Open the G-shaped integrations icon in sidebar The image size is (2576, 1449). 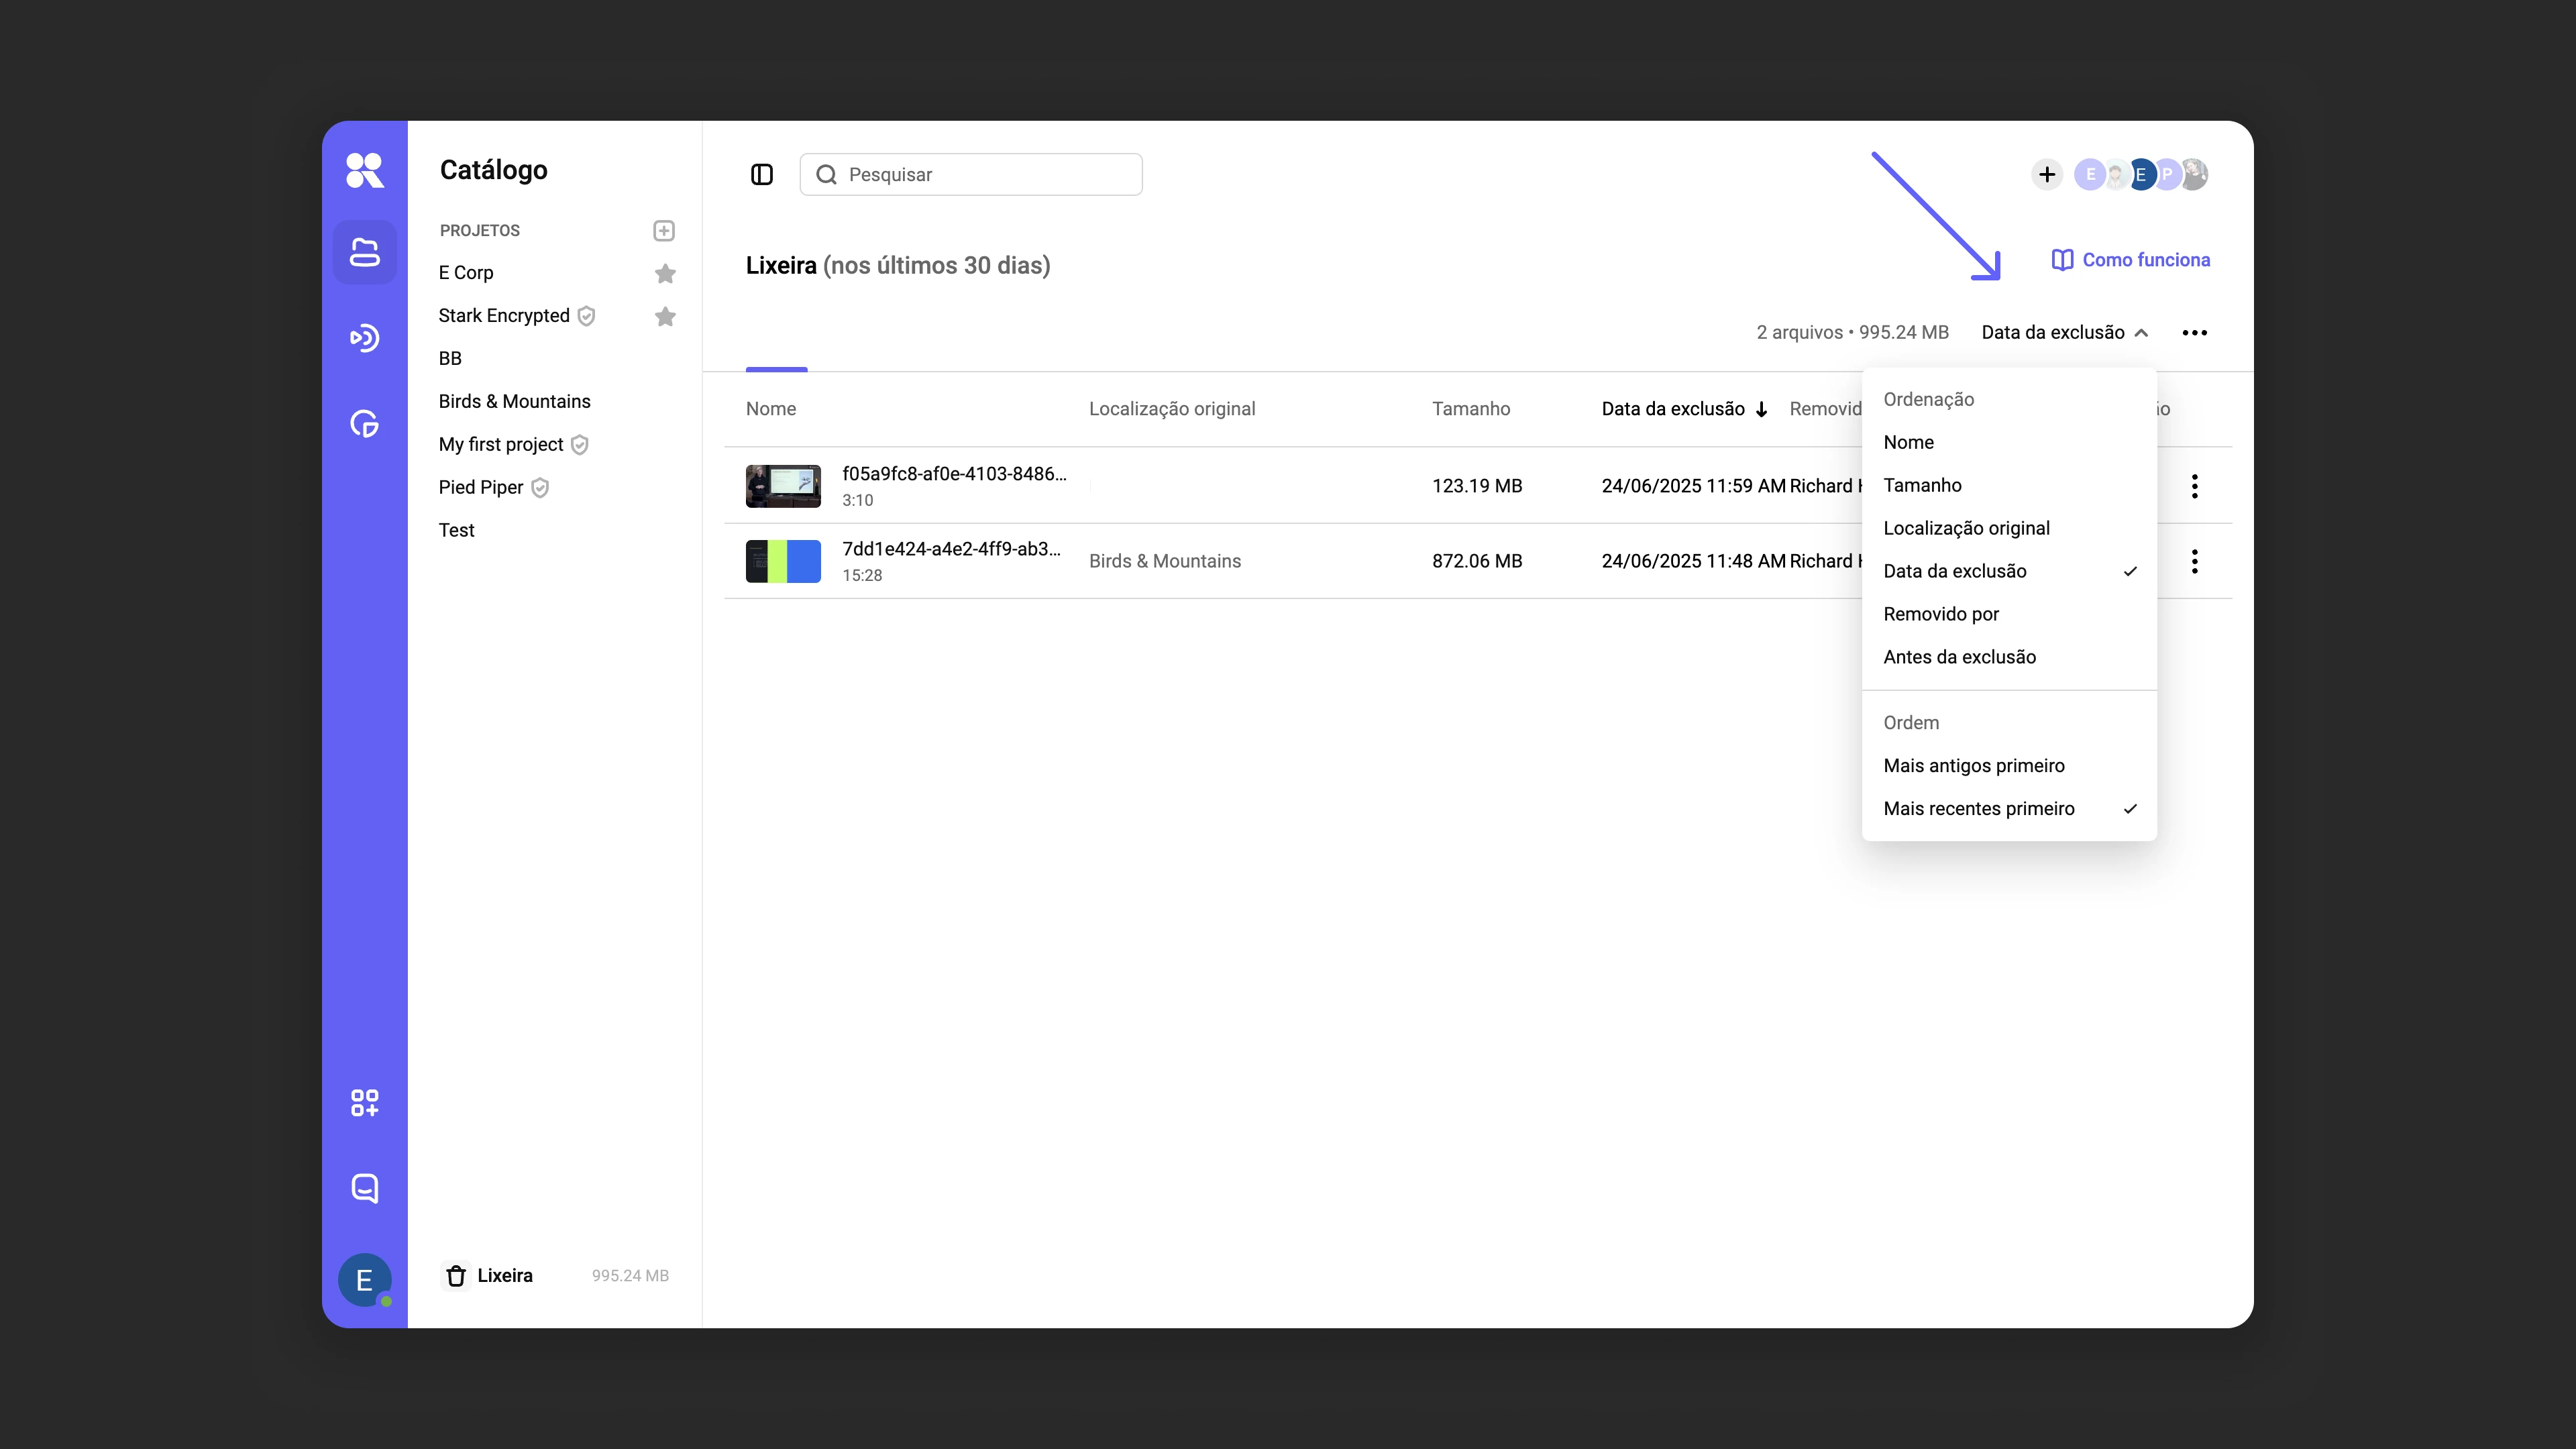[364, 424]
